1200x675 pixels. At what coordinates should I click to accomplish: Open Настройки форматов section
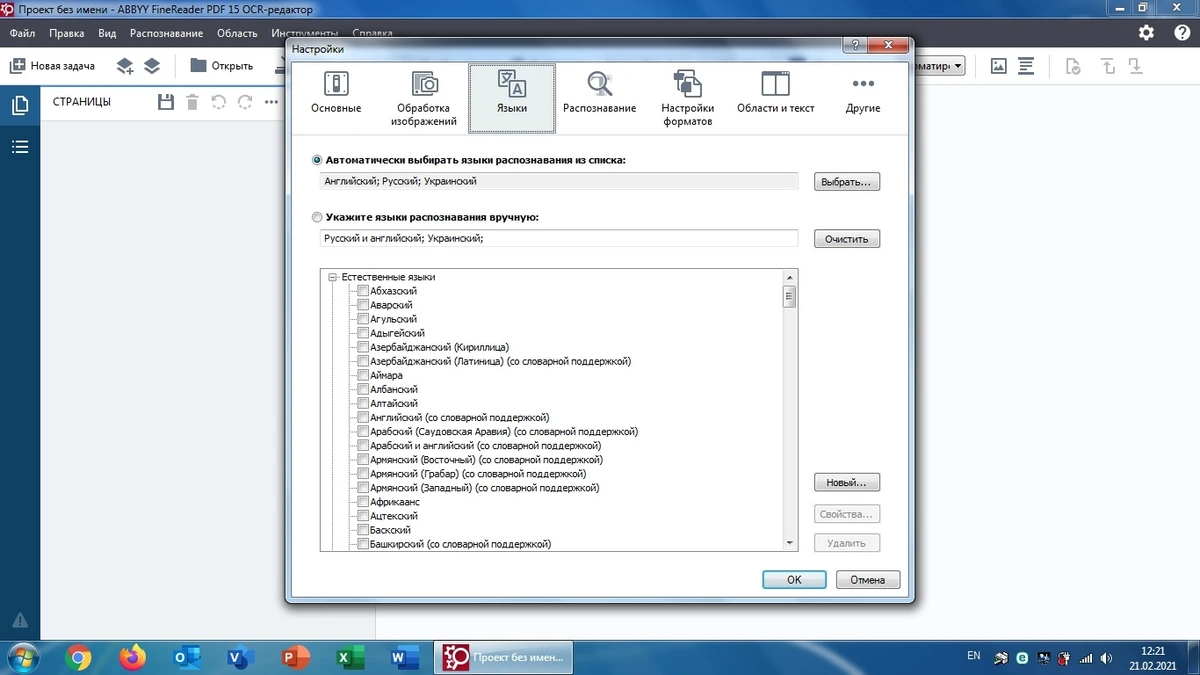click(x=687, y=99)
